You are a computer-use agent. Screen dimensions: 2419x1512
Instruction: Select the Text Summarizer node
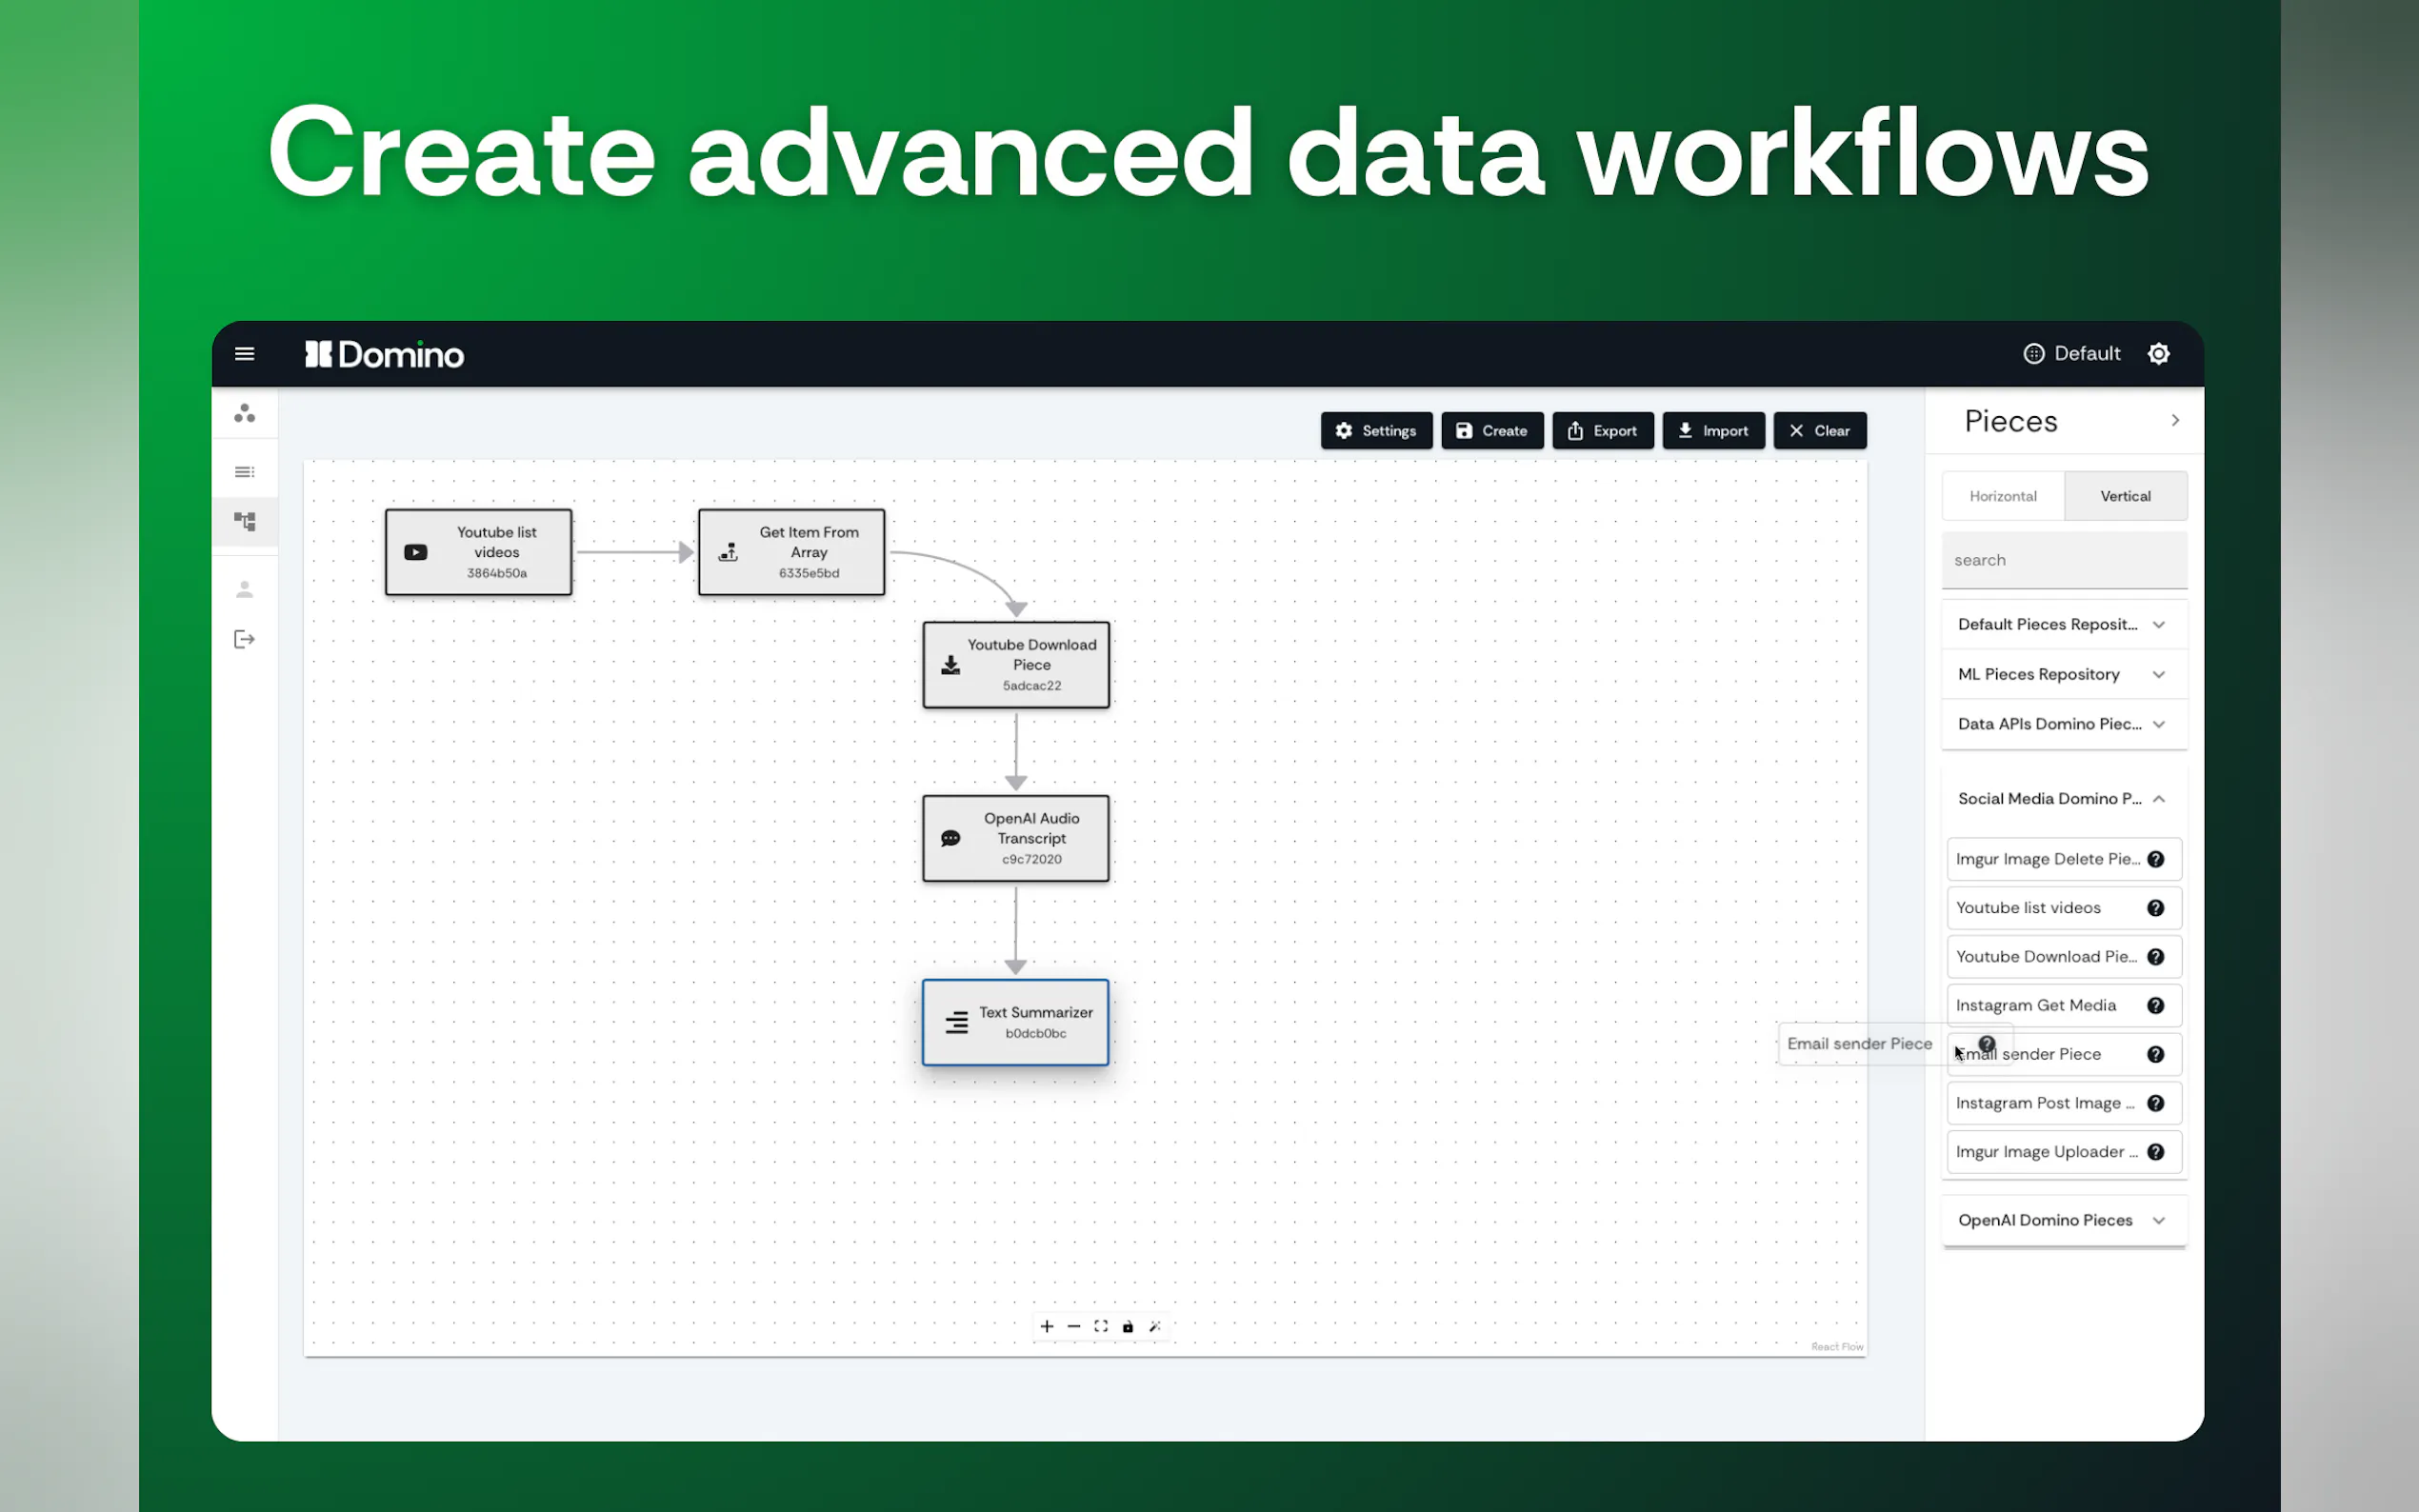pyautogui.click(x=1015, y=1022)
